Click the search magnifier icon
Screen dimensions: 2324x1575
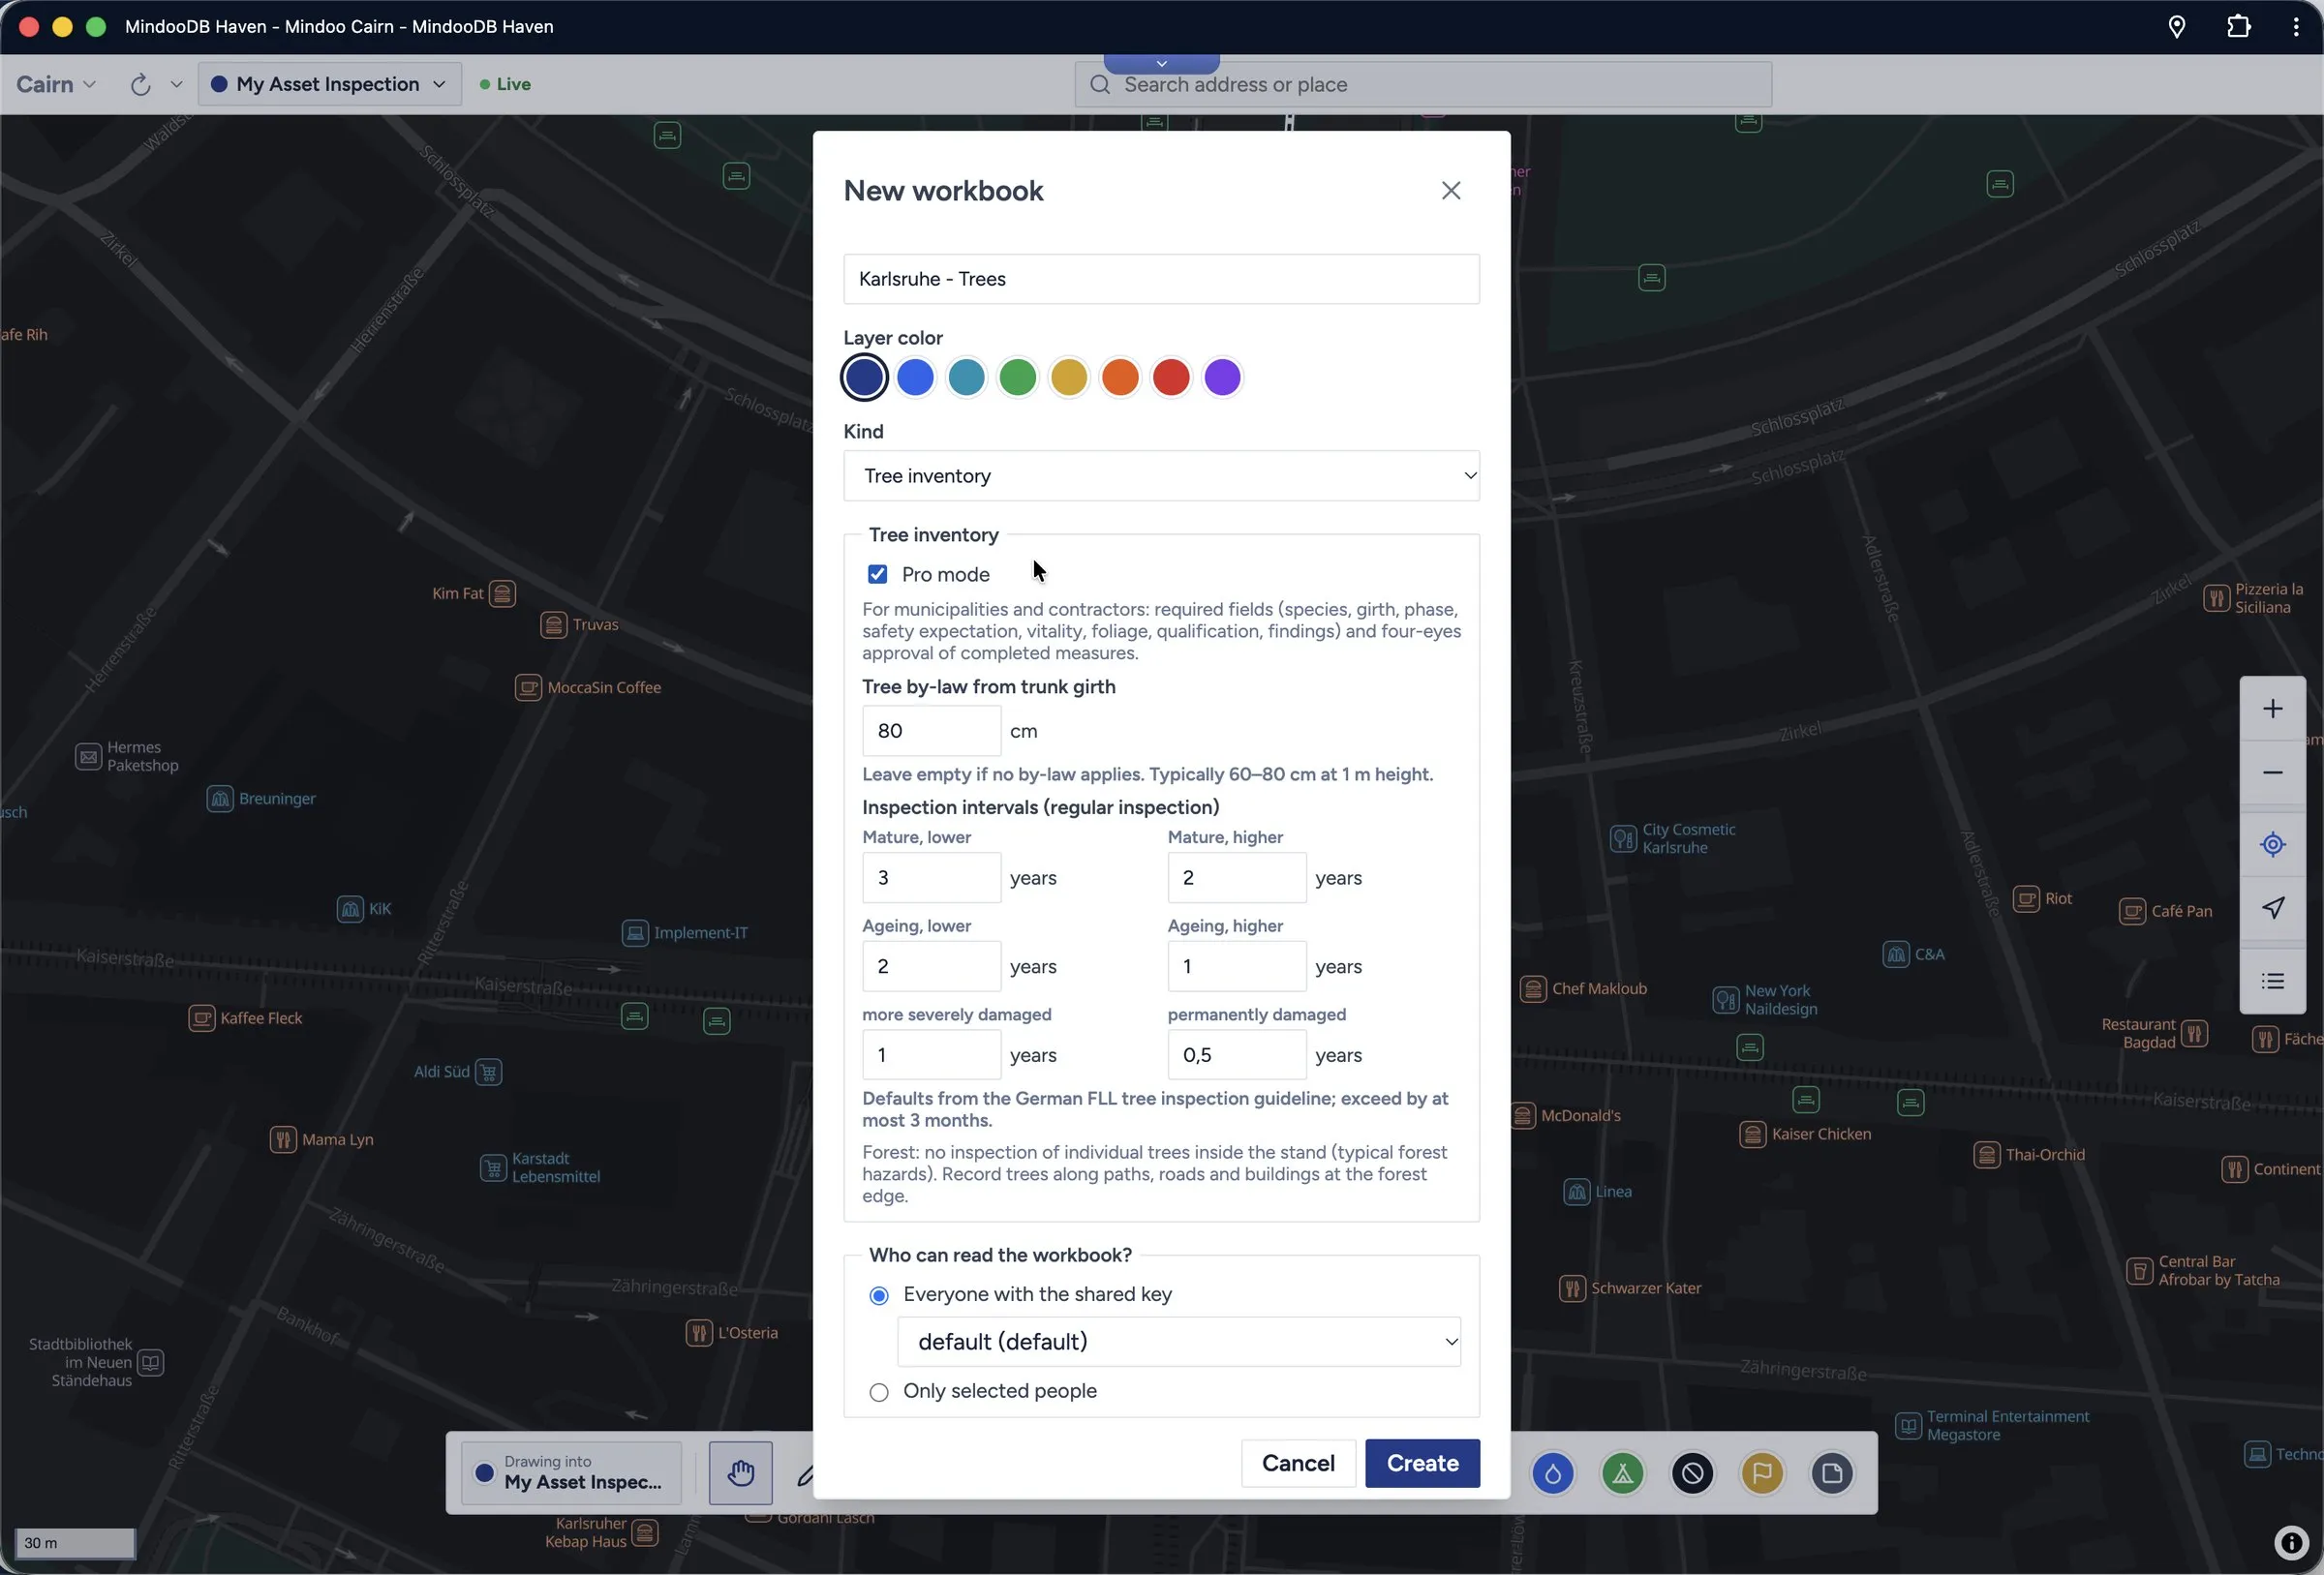[x=1100, y=85]
